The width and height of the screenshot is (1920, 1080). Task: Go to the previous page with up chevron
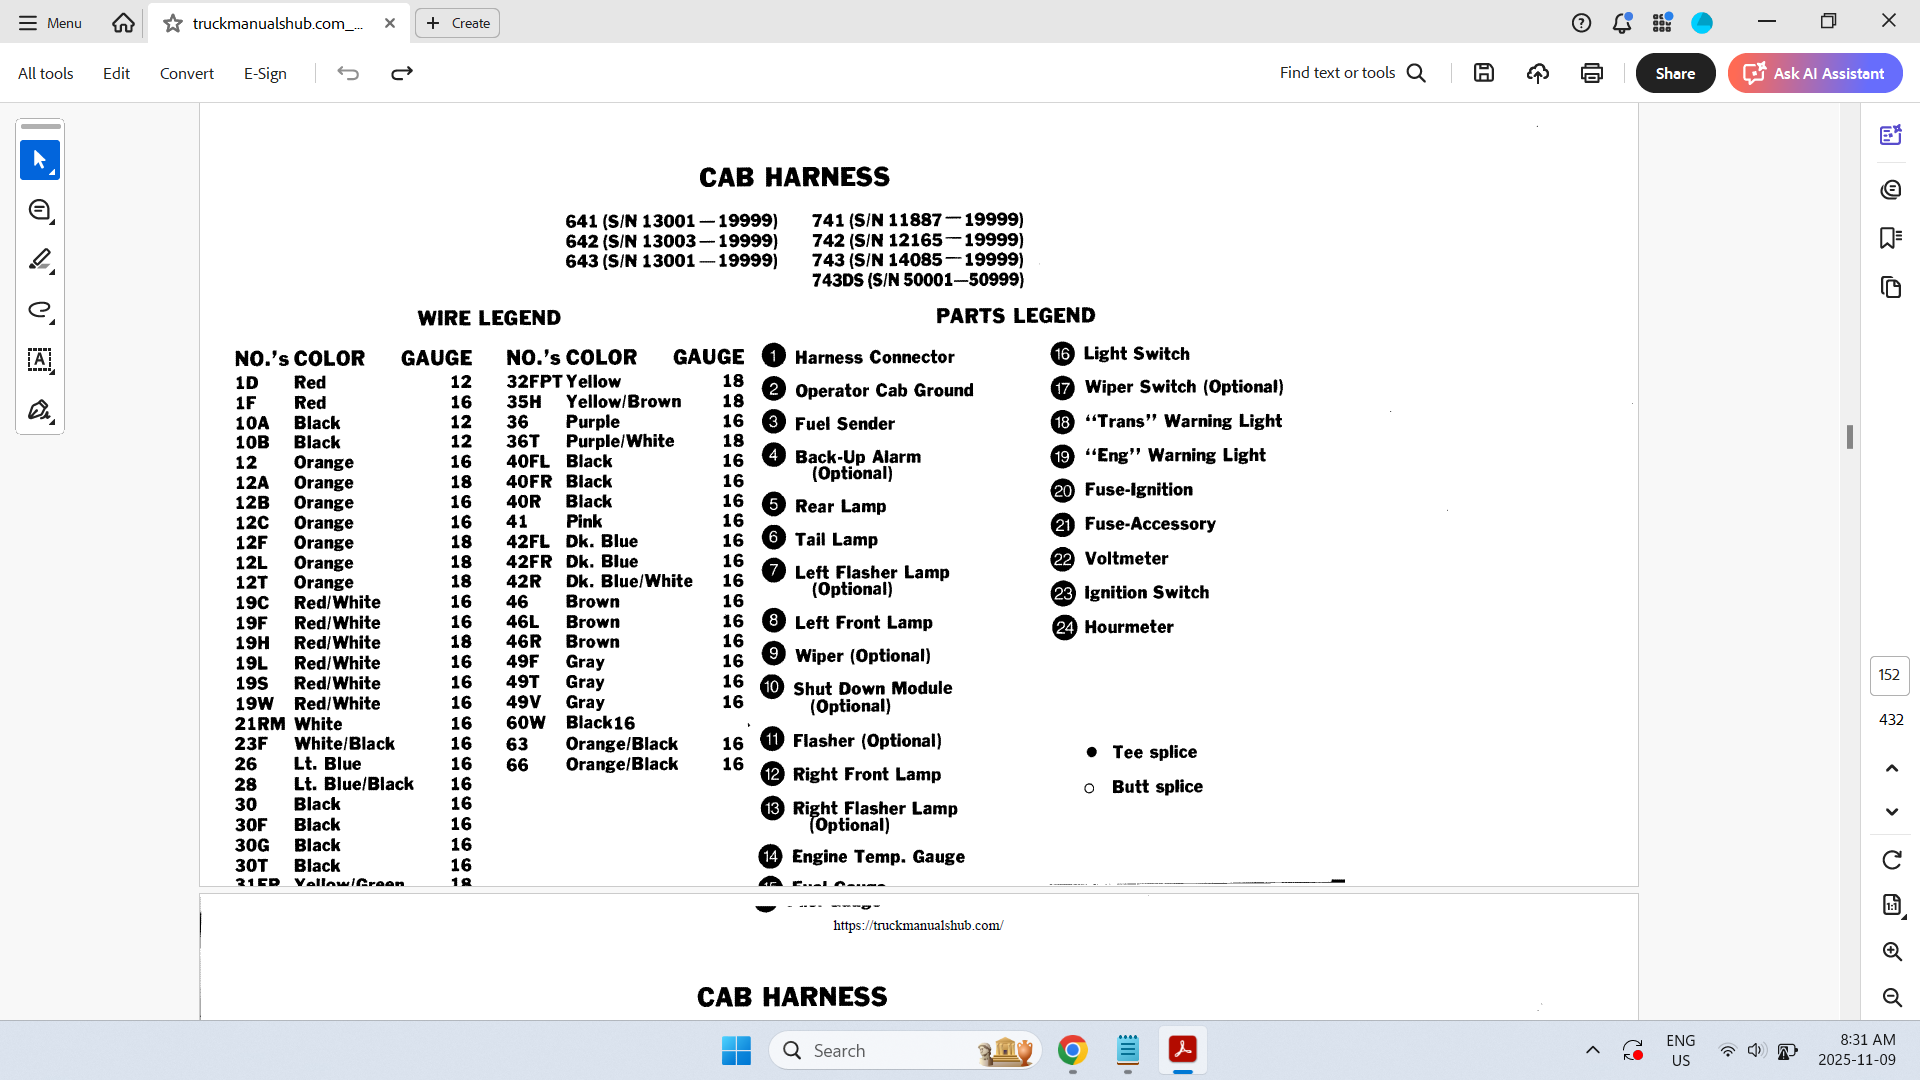[1891, 769]
